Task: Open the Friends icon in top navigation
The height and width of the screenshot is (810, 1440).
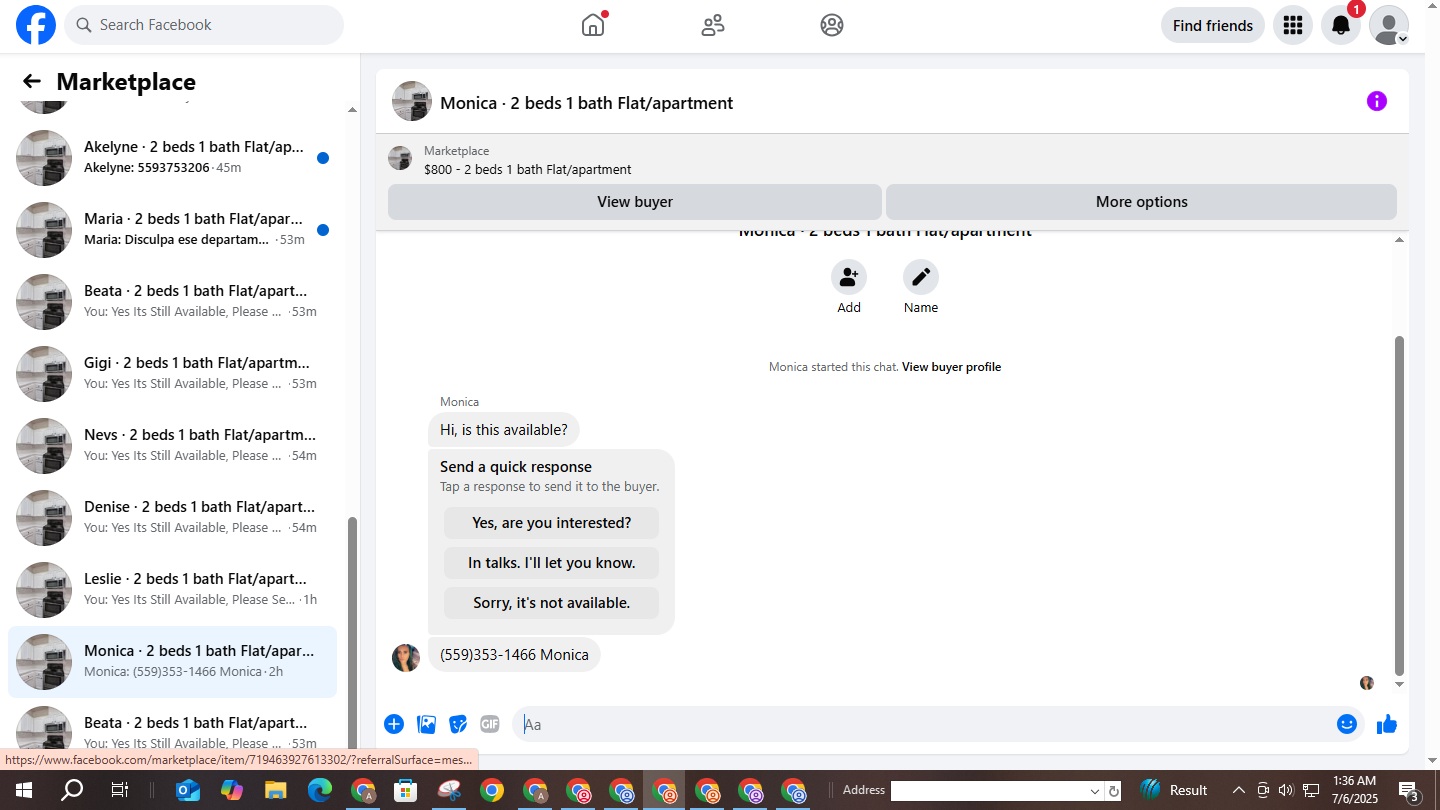Action: (x=713, y=25)
